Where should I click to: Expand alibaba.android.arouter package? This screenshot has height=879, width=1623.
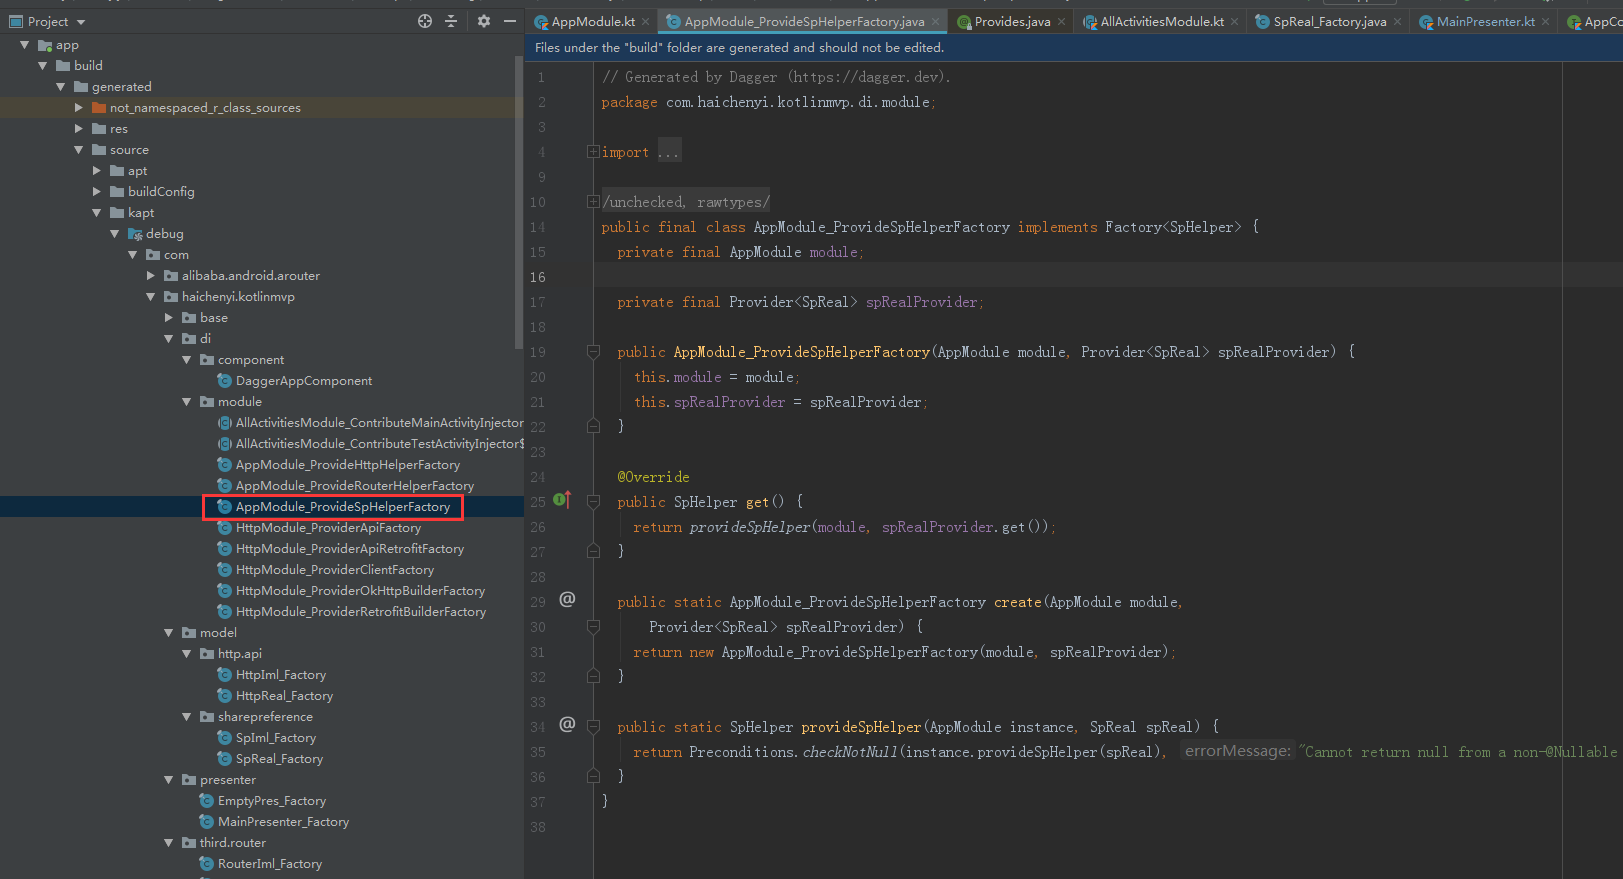click(151, 276)
